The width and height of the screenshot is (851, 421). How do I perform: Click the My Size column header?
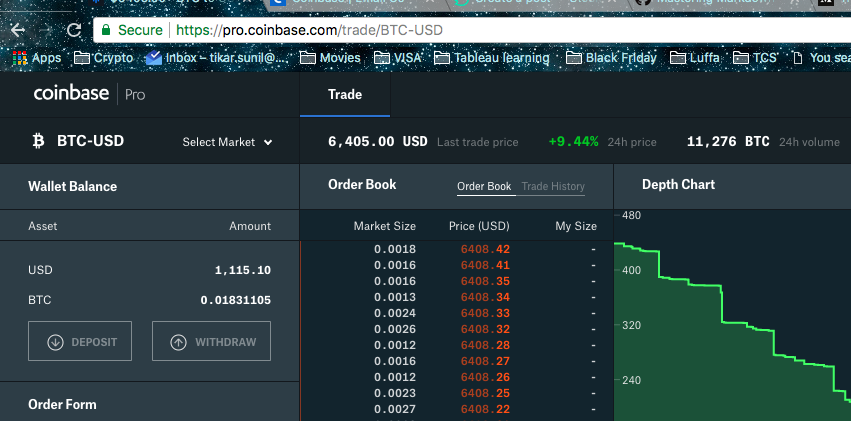576,226
